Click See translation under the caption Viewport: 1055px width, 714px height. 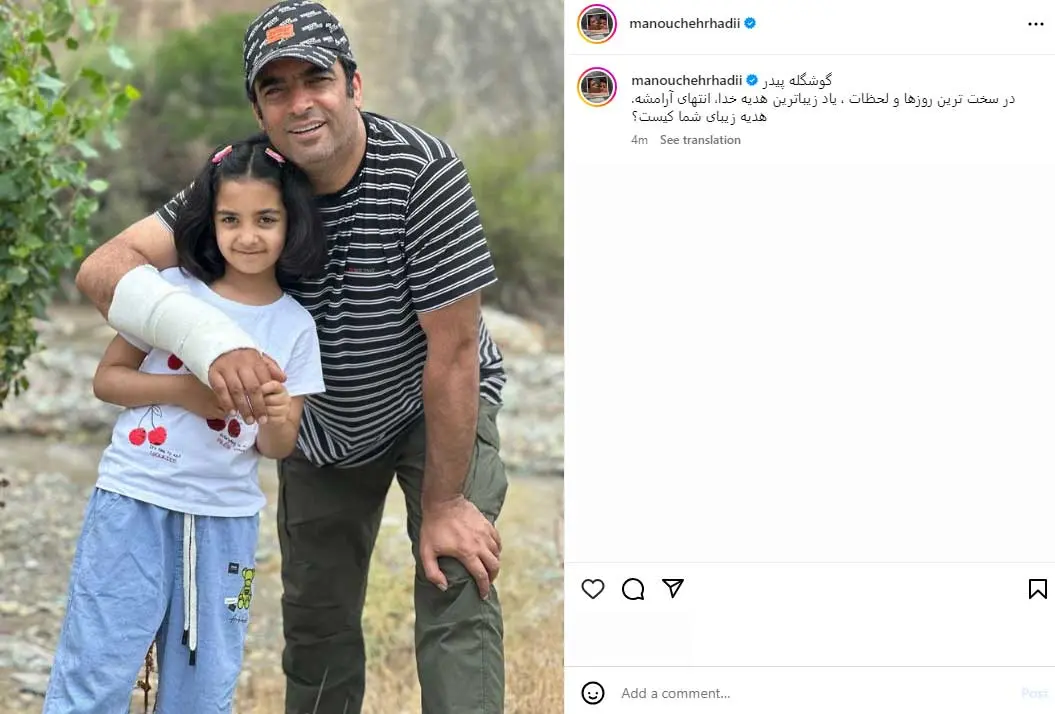click(x=700, y=140)
